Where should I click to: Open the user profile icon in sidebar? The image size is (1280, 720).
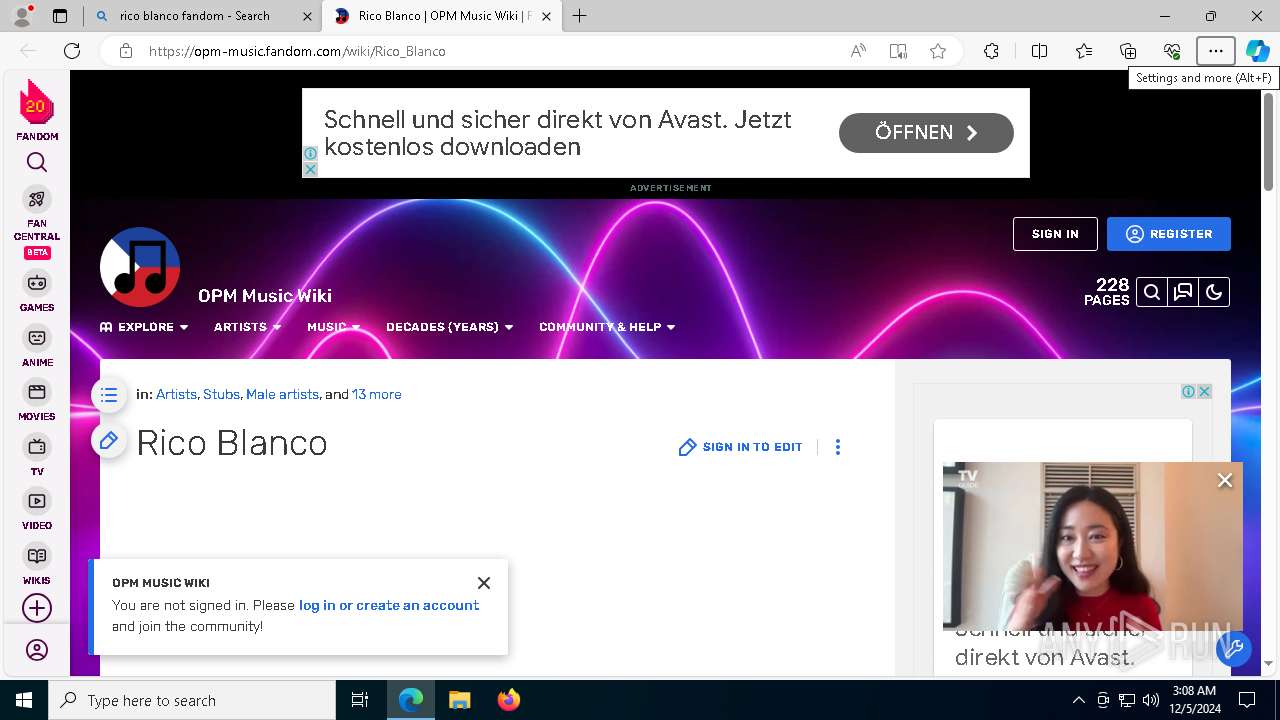point(37,650)
